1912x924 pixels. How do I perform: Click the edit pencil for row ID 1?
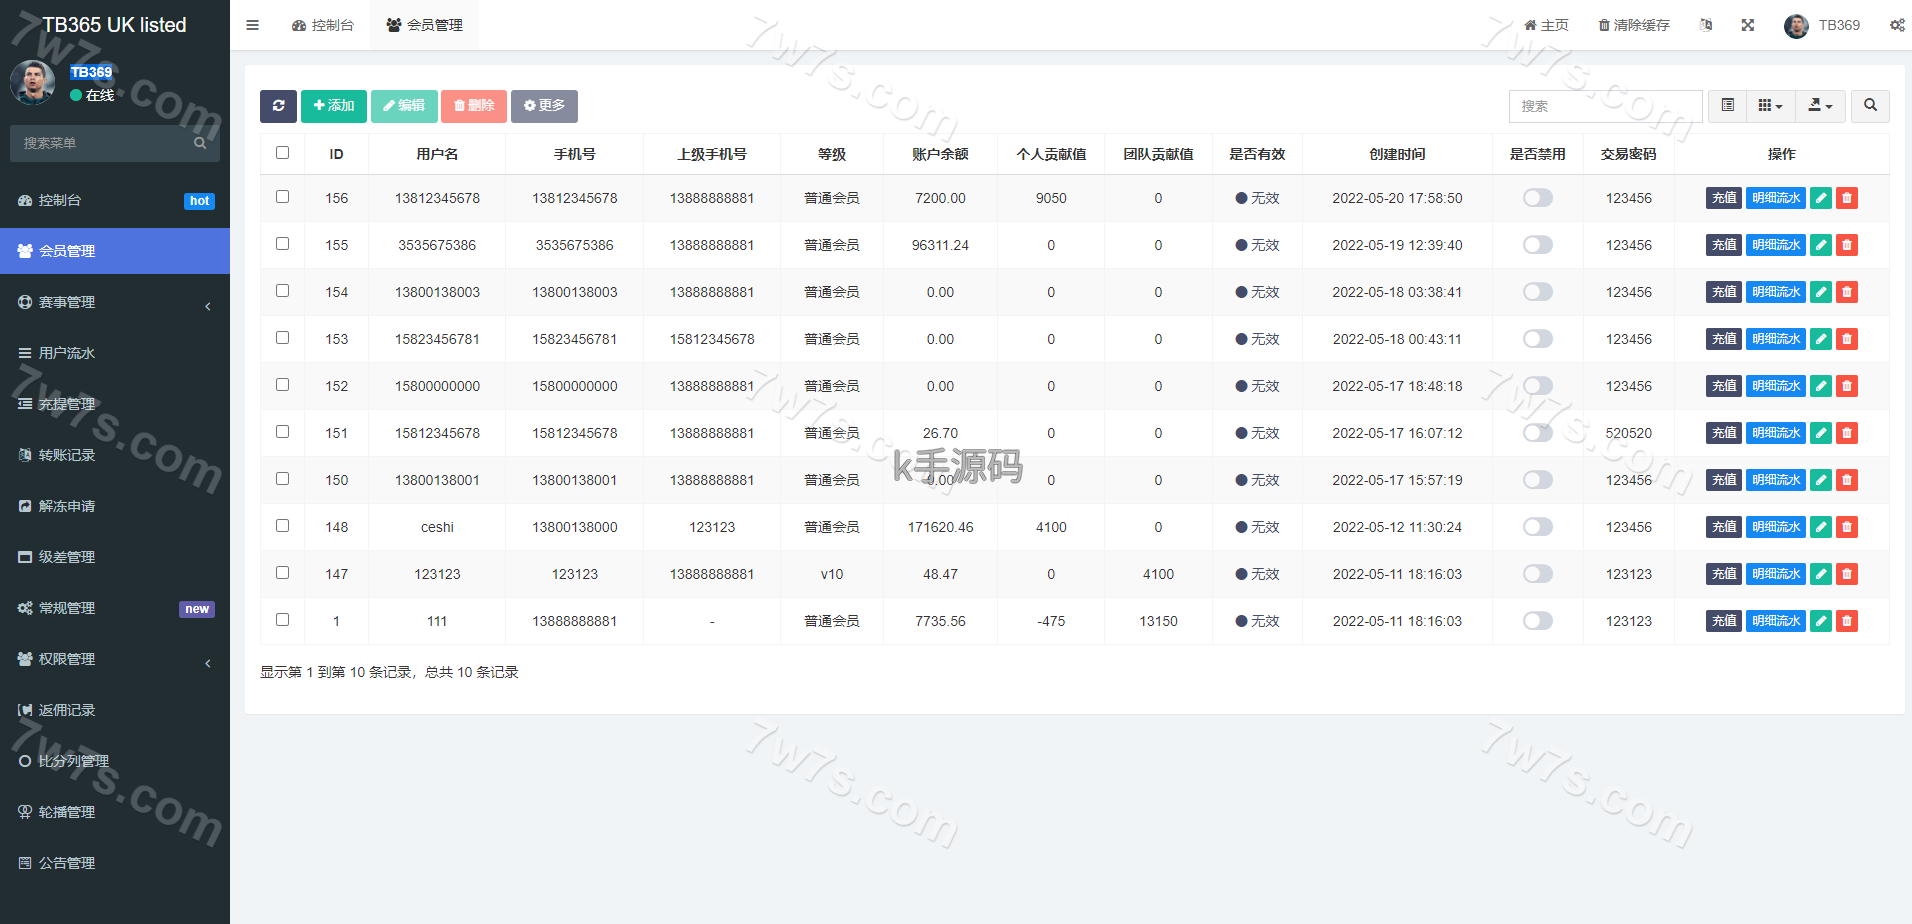pyautogui.click(x=1821, y=621)
